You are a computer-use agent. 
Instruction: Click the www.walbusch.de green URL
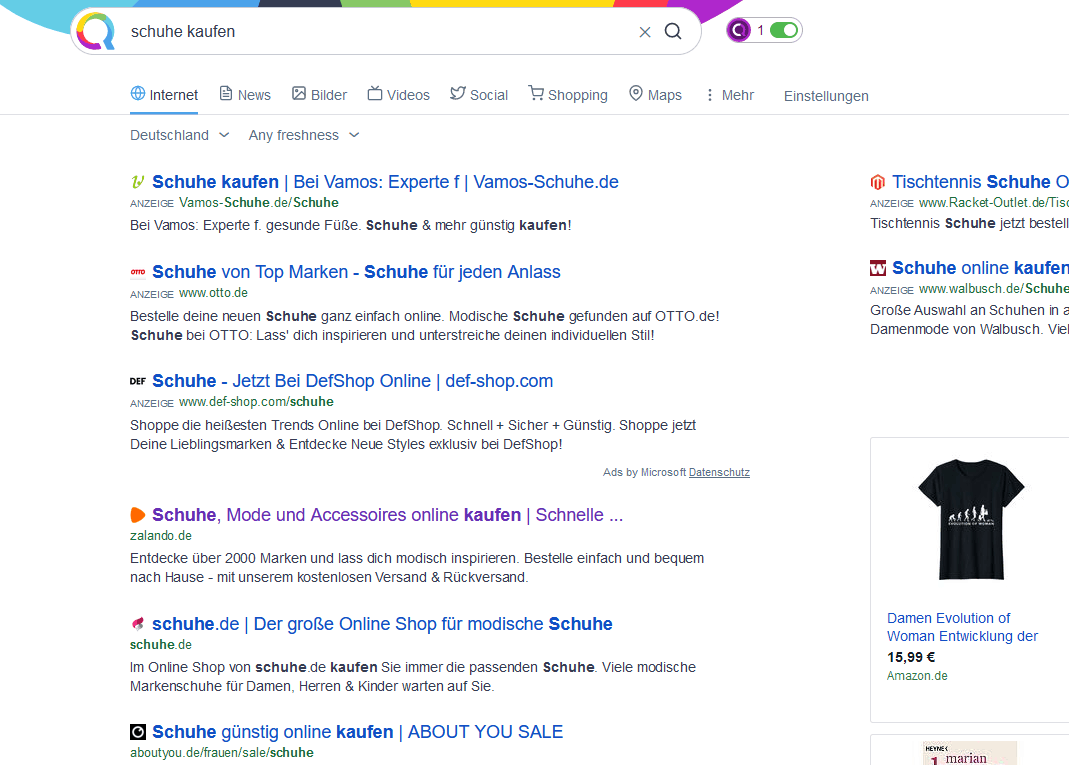pyautogui.click(x=994, y=289)
